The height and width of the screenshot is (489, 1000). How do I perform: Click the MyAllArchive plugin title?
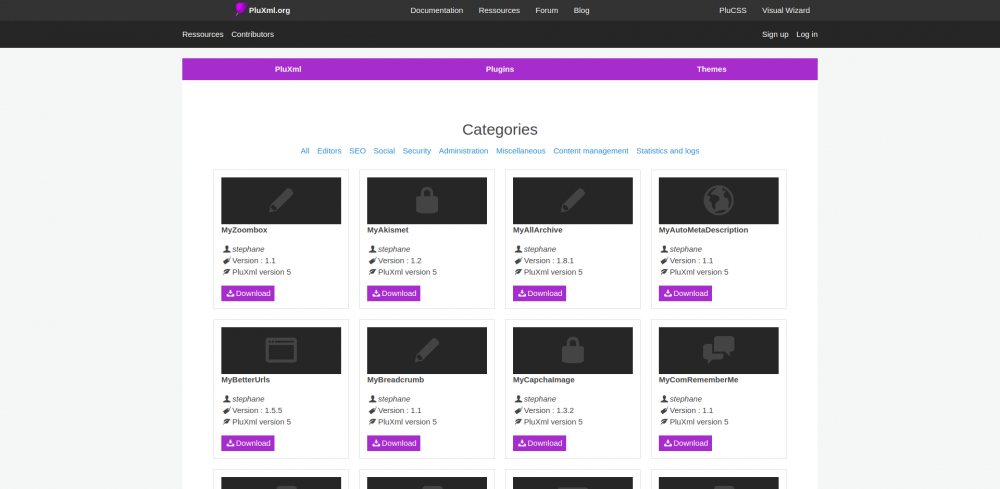(538, 230)
